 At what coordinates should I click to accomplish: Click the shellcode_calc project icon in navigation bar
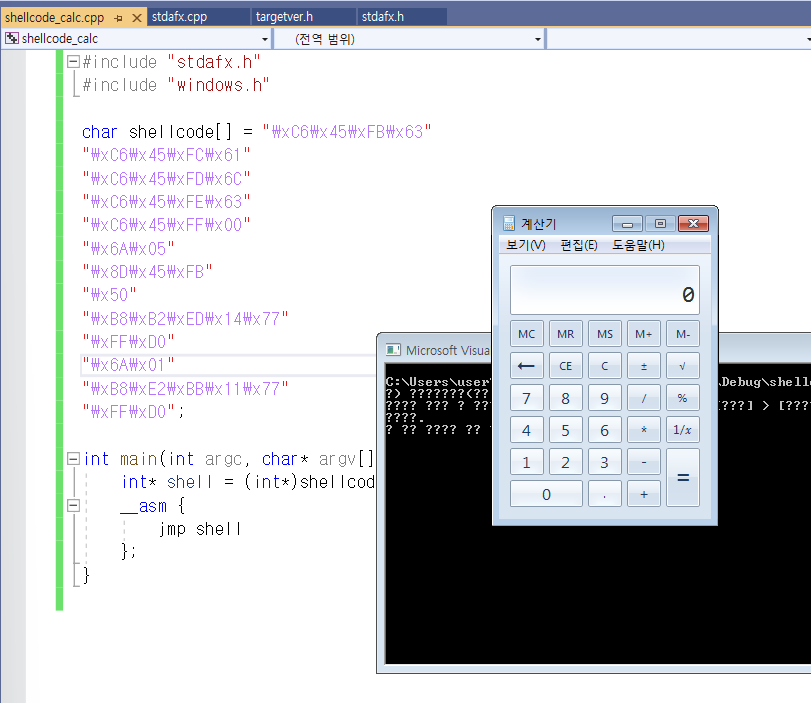[x=12, y=38]
